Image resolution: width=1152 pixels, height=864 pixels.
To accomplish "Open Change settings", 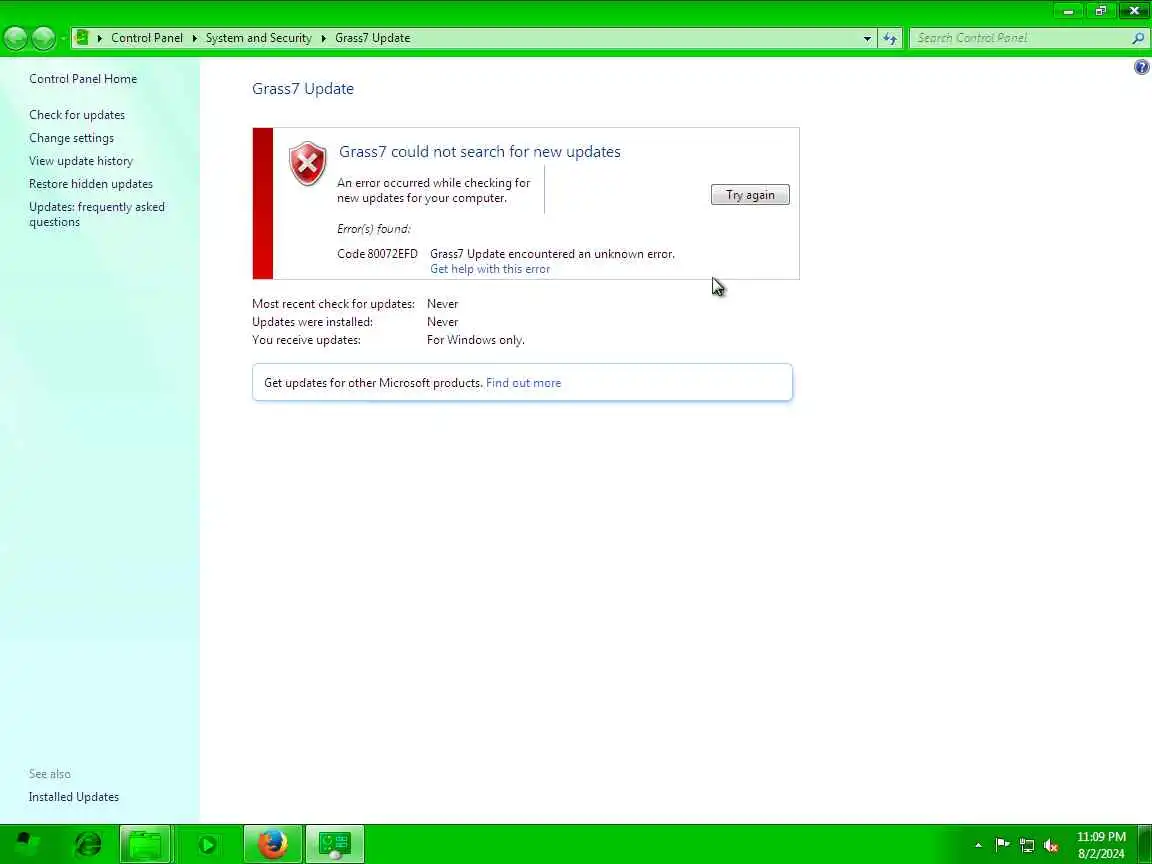I will [71, 137].
